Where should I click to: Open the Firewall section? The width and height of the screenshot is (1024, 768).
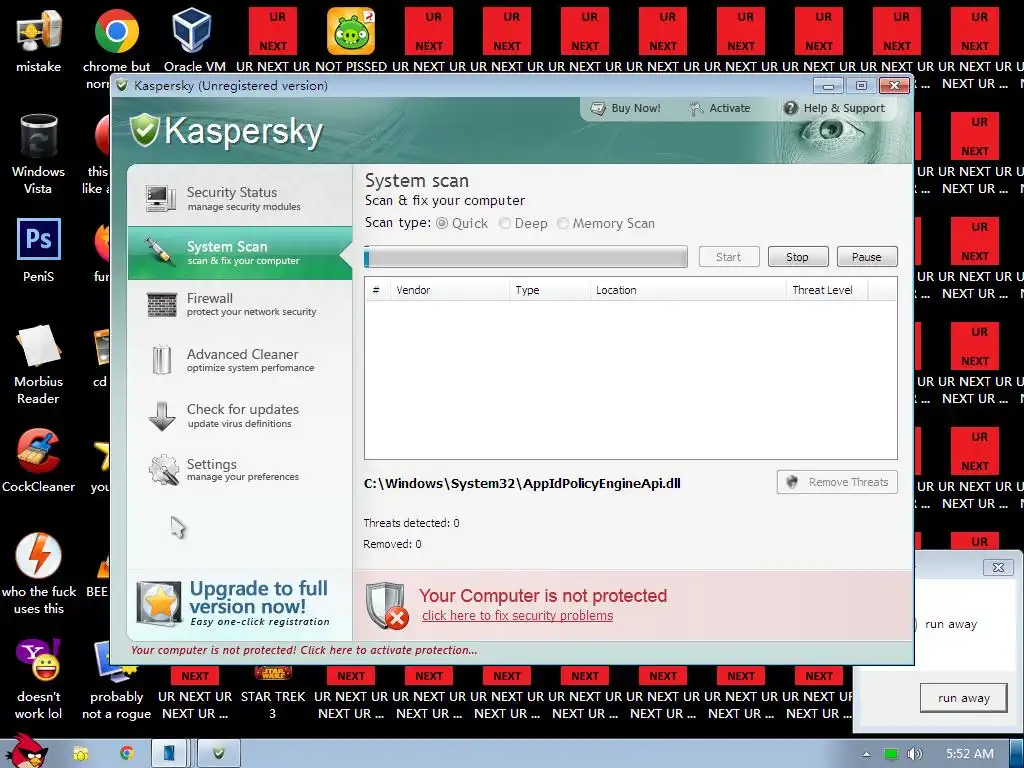(x=239, y=304)
